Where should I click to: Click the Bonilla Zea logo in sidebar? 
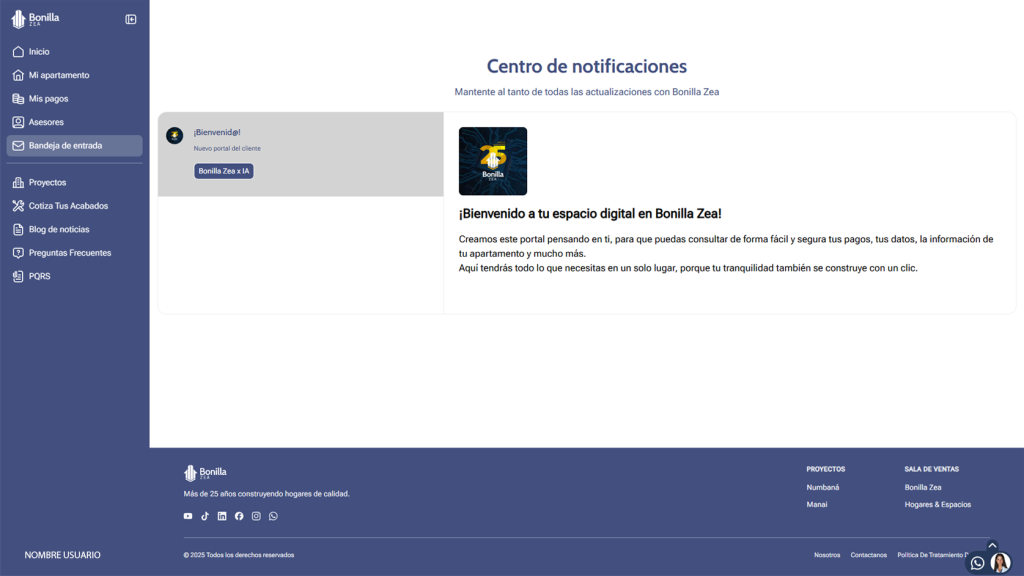pyautogui.click(x=35, y=19)
